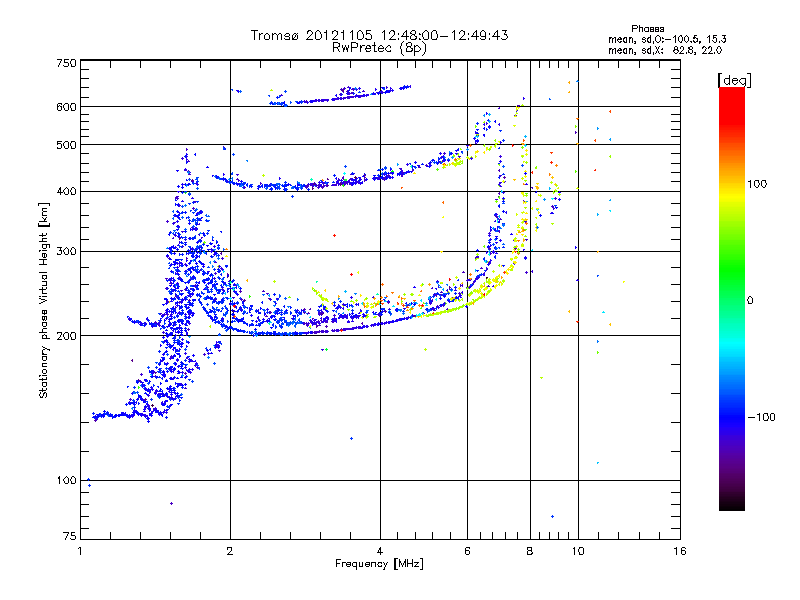Click the 'Phases' header text
Viewport: 800px width, 600px height.
tap(647, 29)
